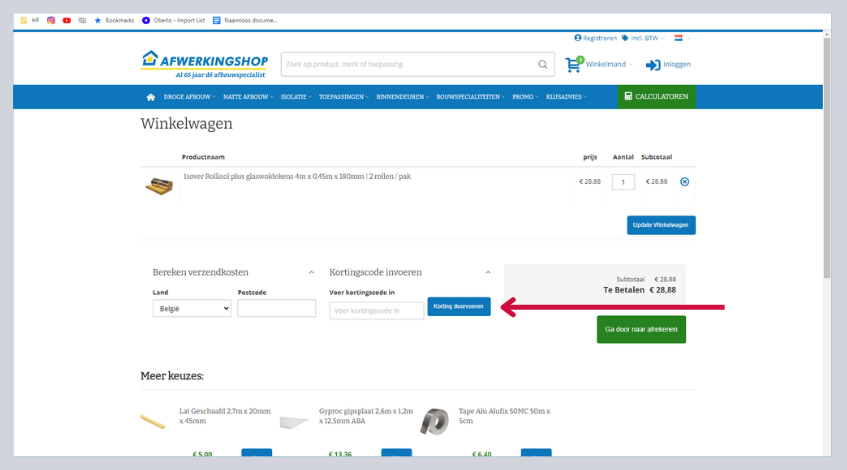
Task: Collapse the Kortingscode invoeren section
Action: pyautogui.click(x=488, y=272)
